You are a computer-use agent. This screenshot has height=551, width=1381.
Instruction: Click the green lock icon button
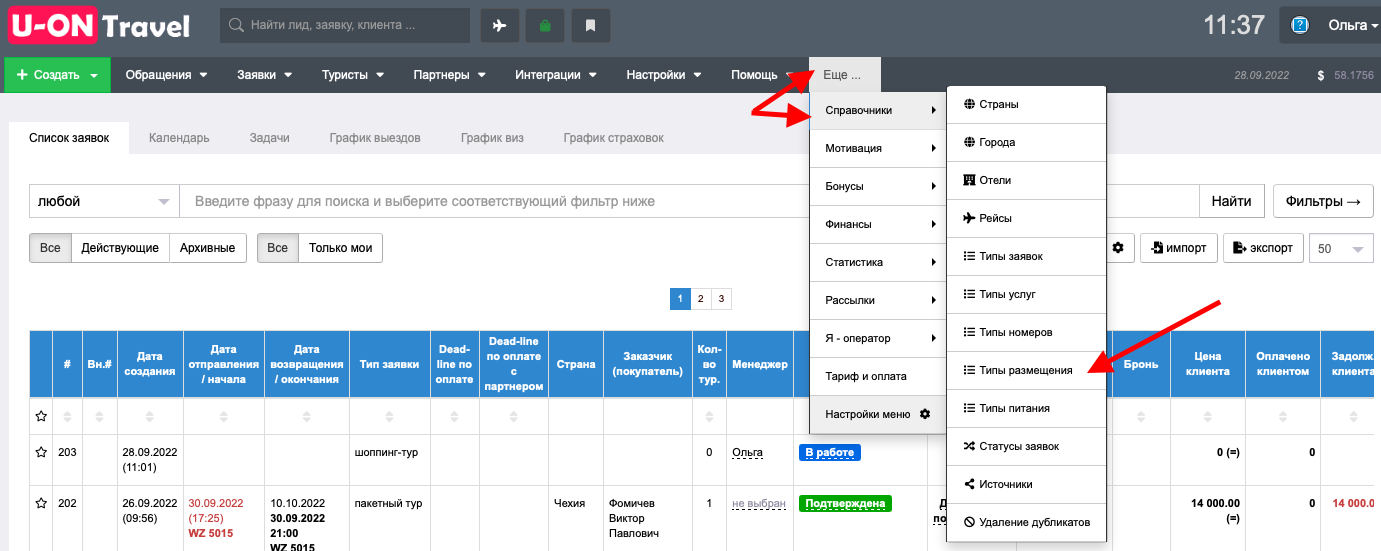[545, 26]
